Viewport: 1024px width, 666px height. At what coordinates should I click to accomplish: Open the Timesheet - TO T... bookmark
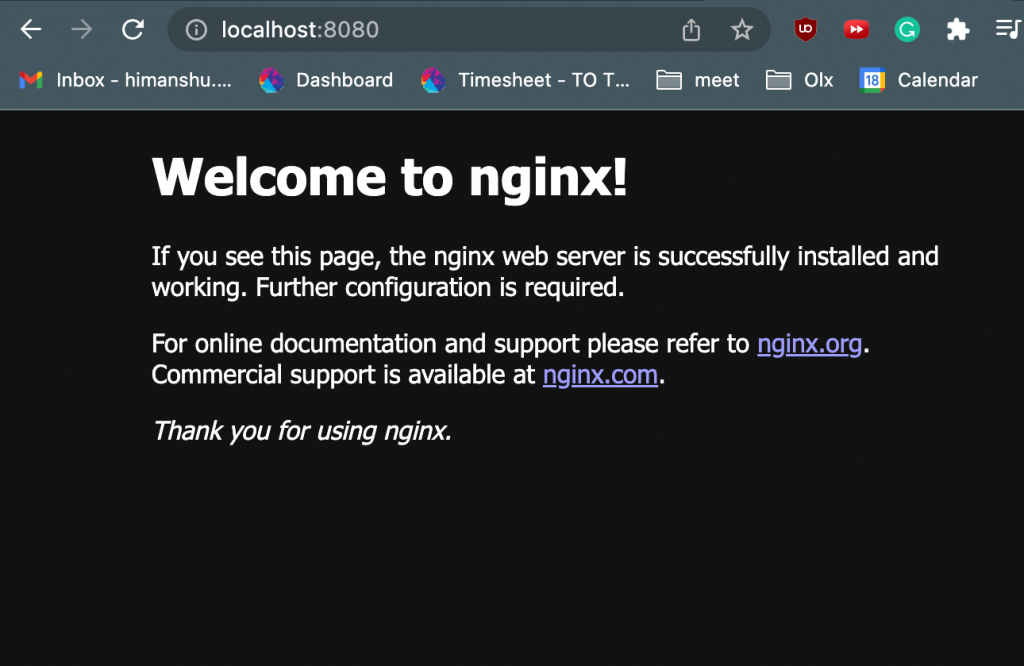527,80
